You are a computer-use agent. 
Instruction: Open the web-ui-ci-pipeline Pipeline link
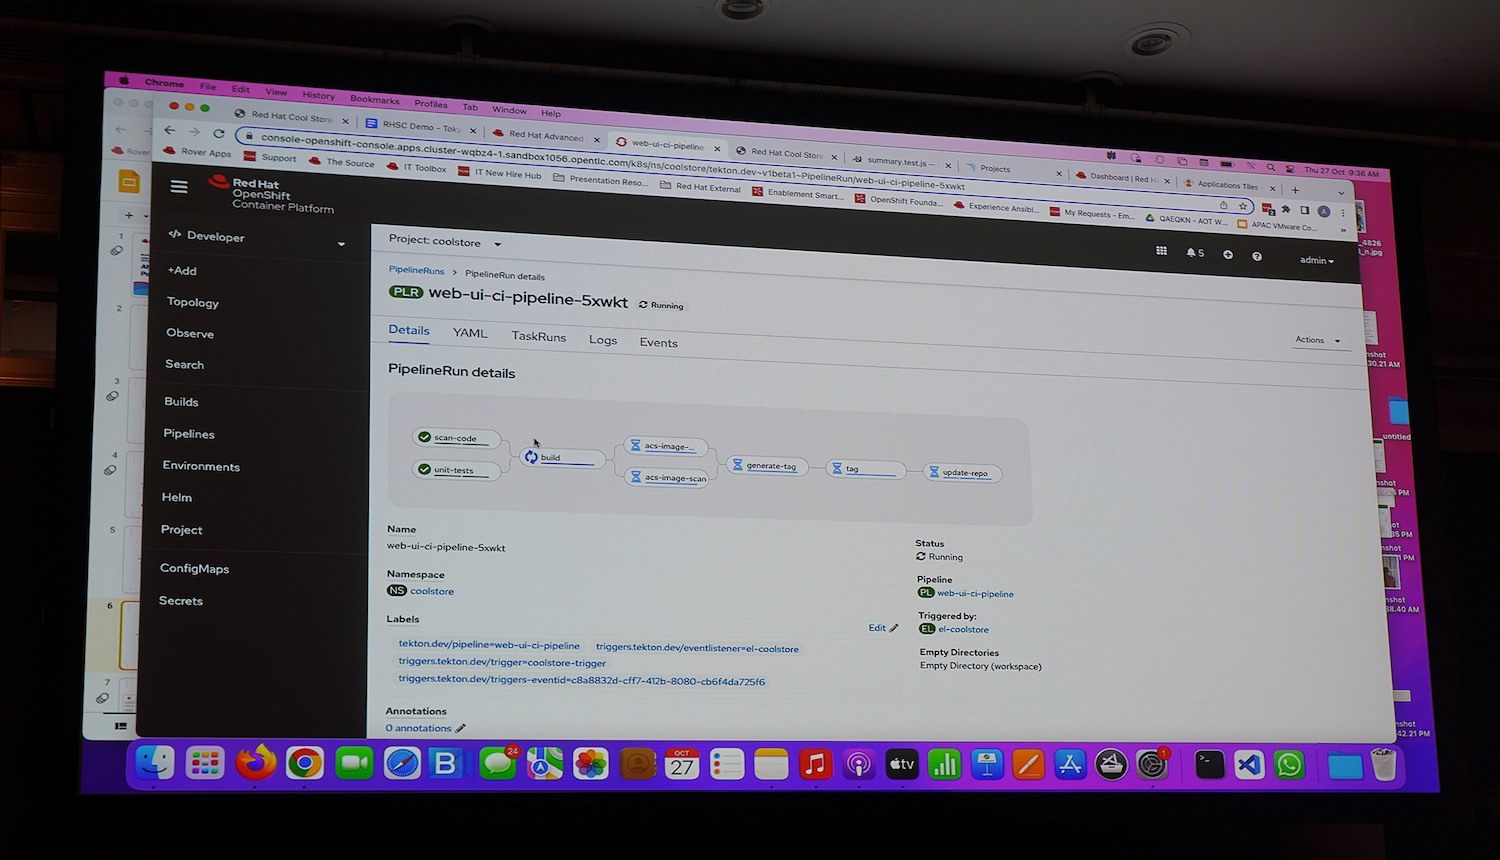click(x=975, y=594)
